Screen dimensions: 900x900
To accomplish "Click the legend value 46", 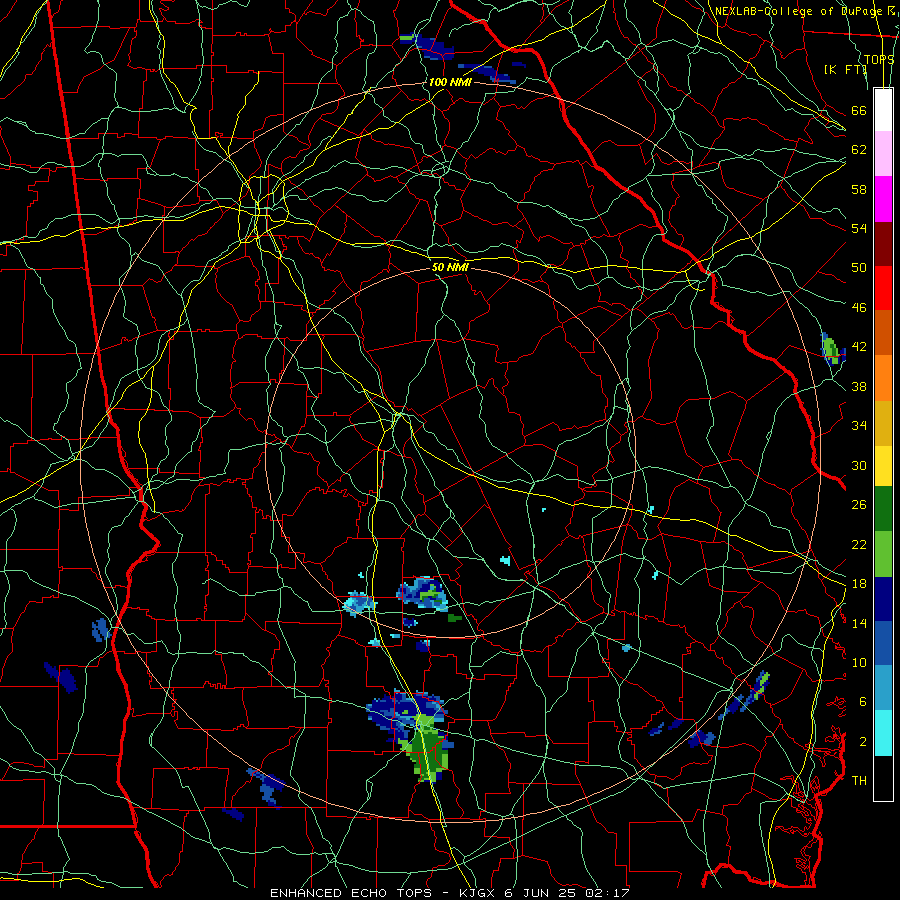I will 859,308.
